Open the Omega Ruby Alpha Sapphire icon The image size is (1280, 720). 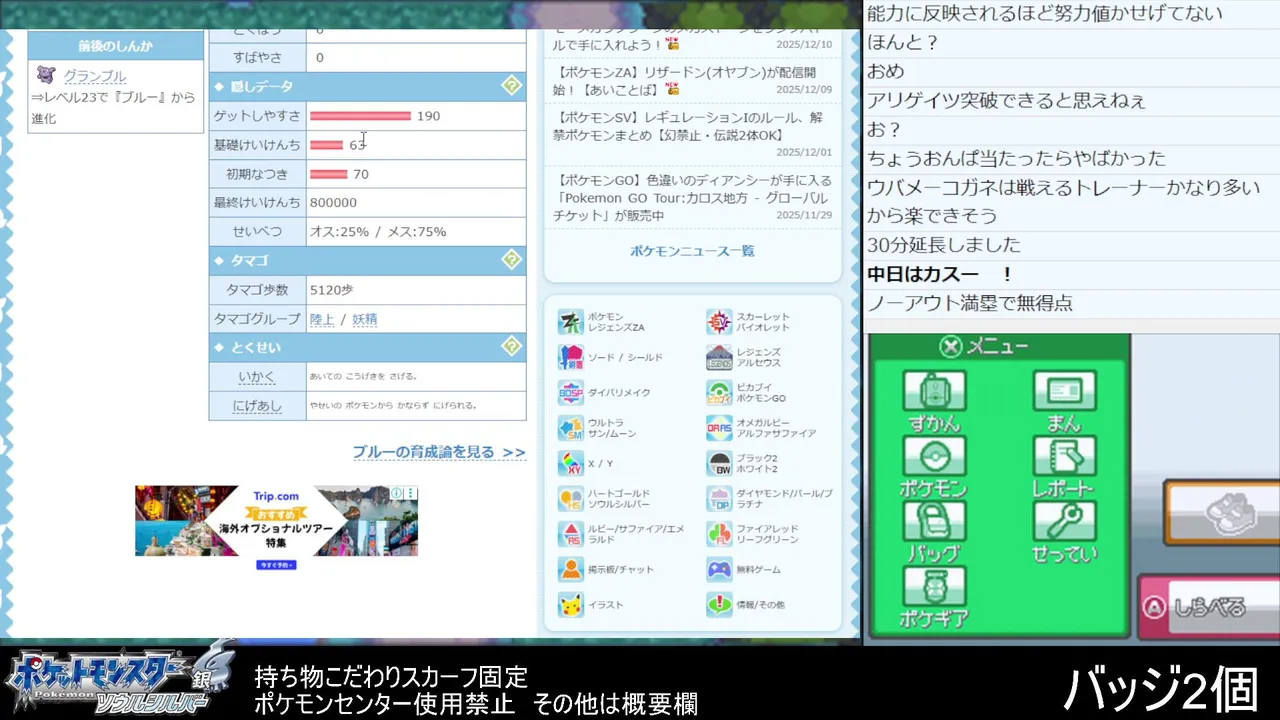point(719,428)
